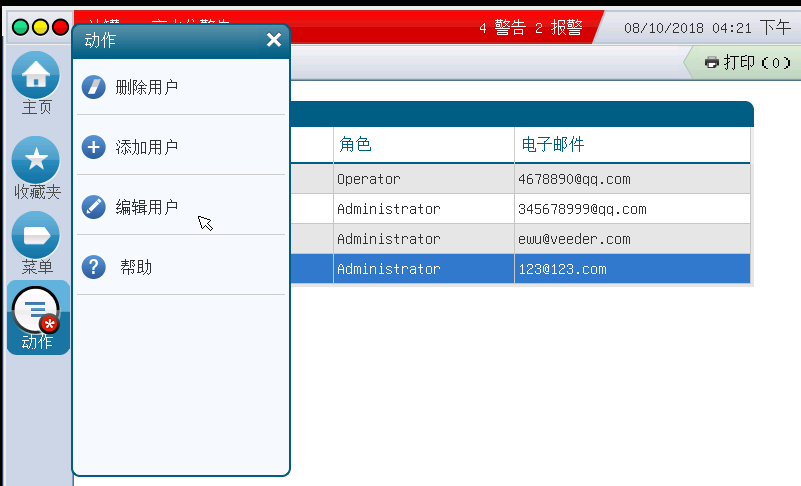Open the Favorites (收藏夹) star icon
Screen dimensions: 801x486
coord(36,160)
